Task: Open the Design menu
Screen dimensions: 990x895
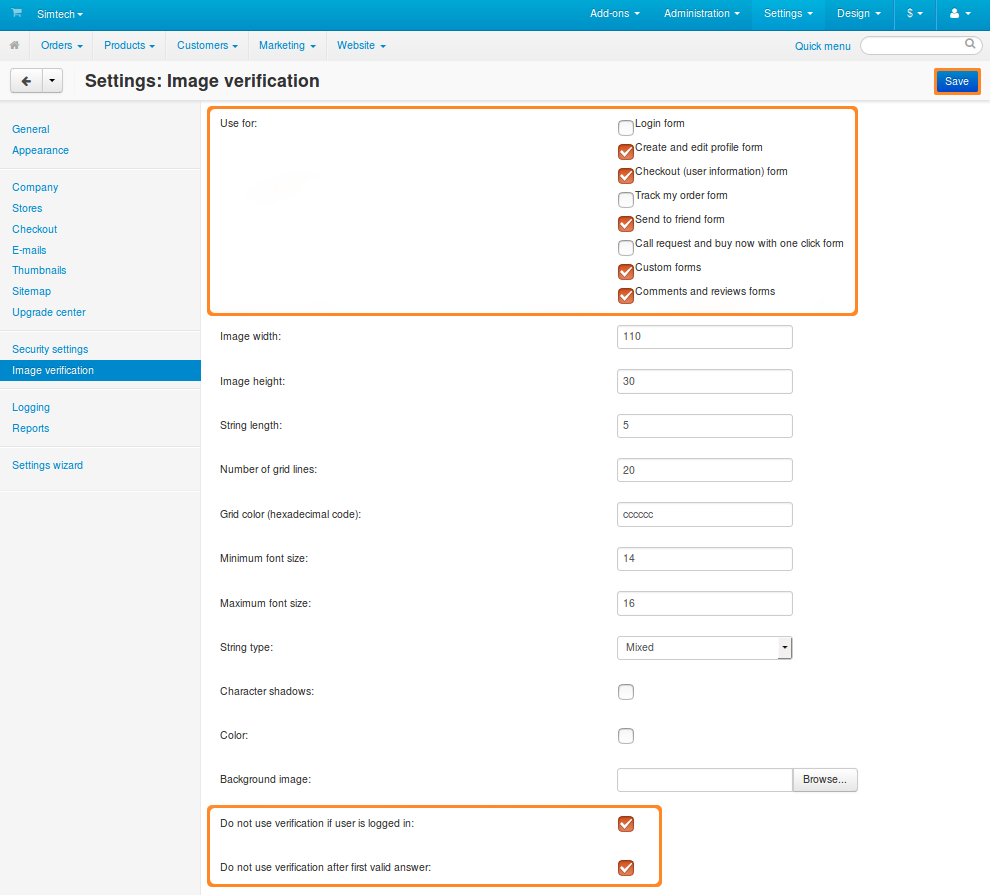Action: [859, 13]
